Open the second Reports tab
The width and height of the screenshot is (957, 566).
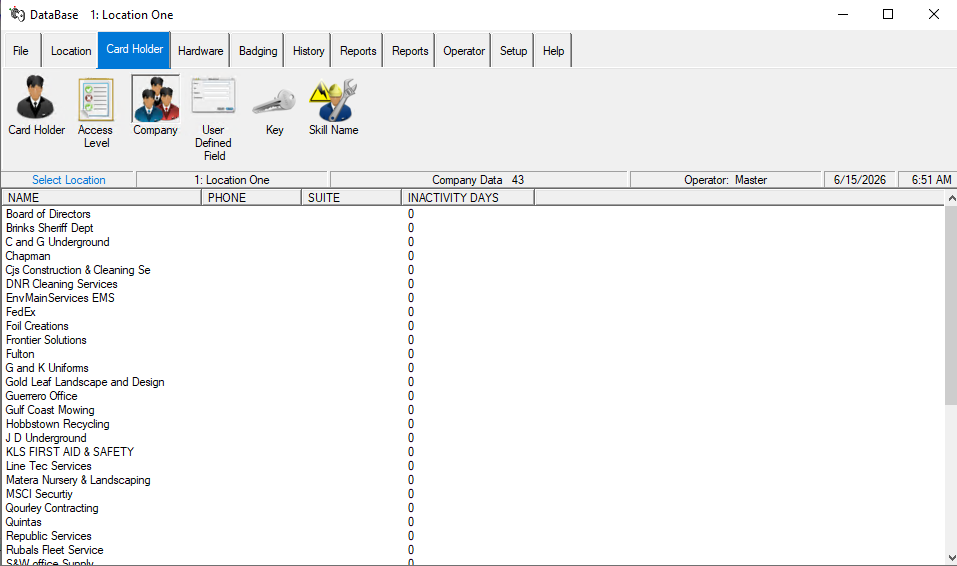coord(410,51)
